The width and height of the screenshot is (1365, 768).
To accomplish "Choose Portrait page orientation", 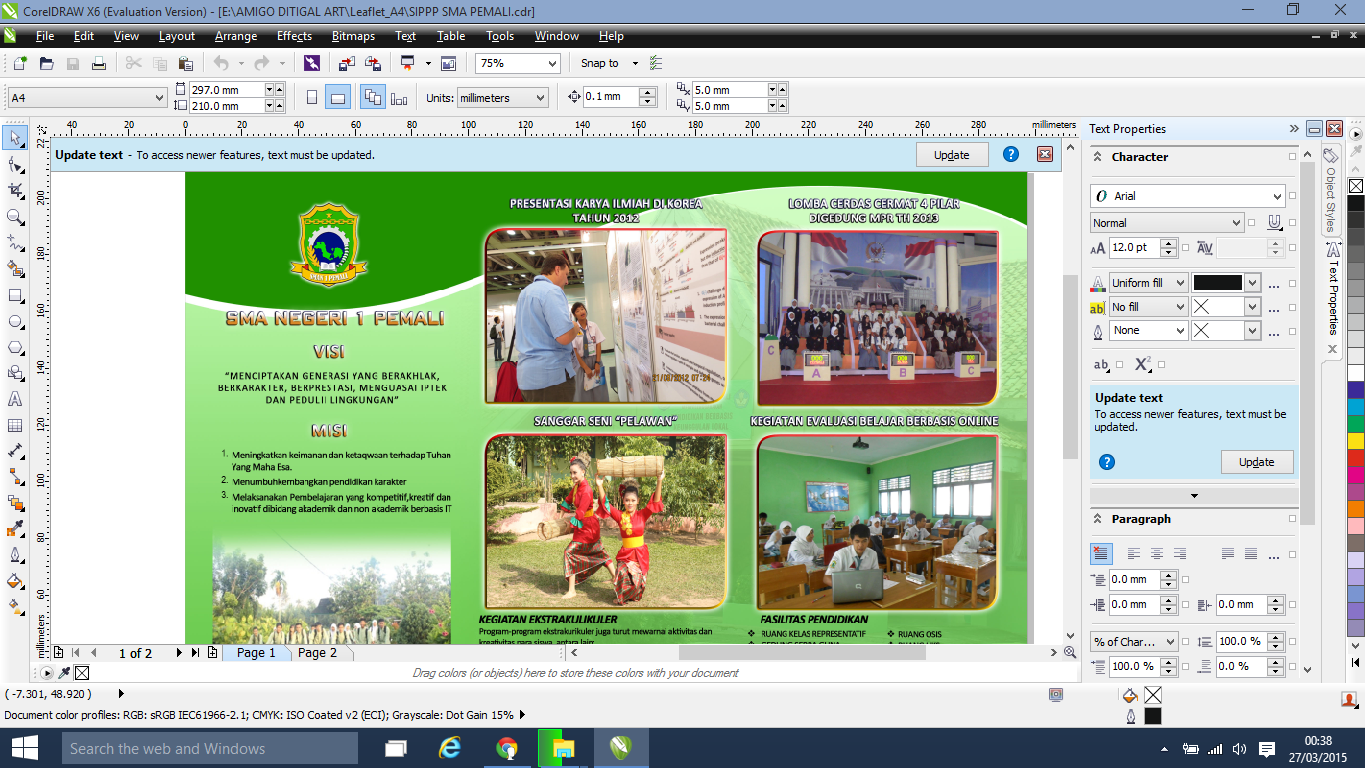I will coord(312,98).
